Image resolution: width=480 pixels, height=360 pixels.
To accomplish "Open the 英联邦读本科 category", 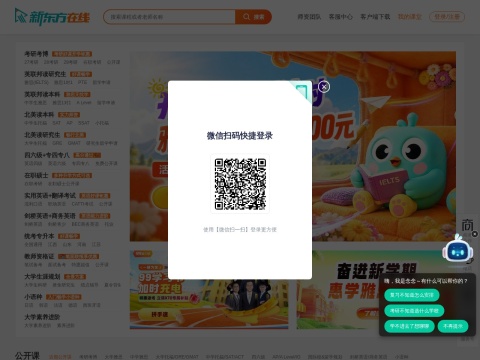I will pos(42,94).
